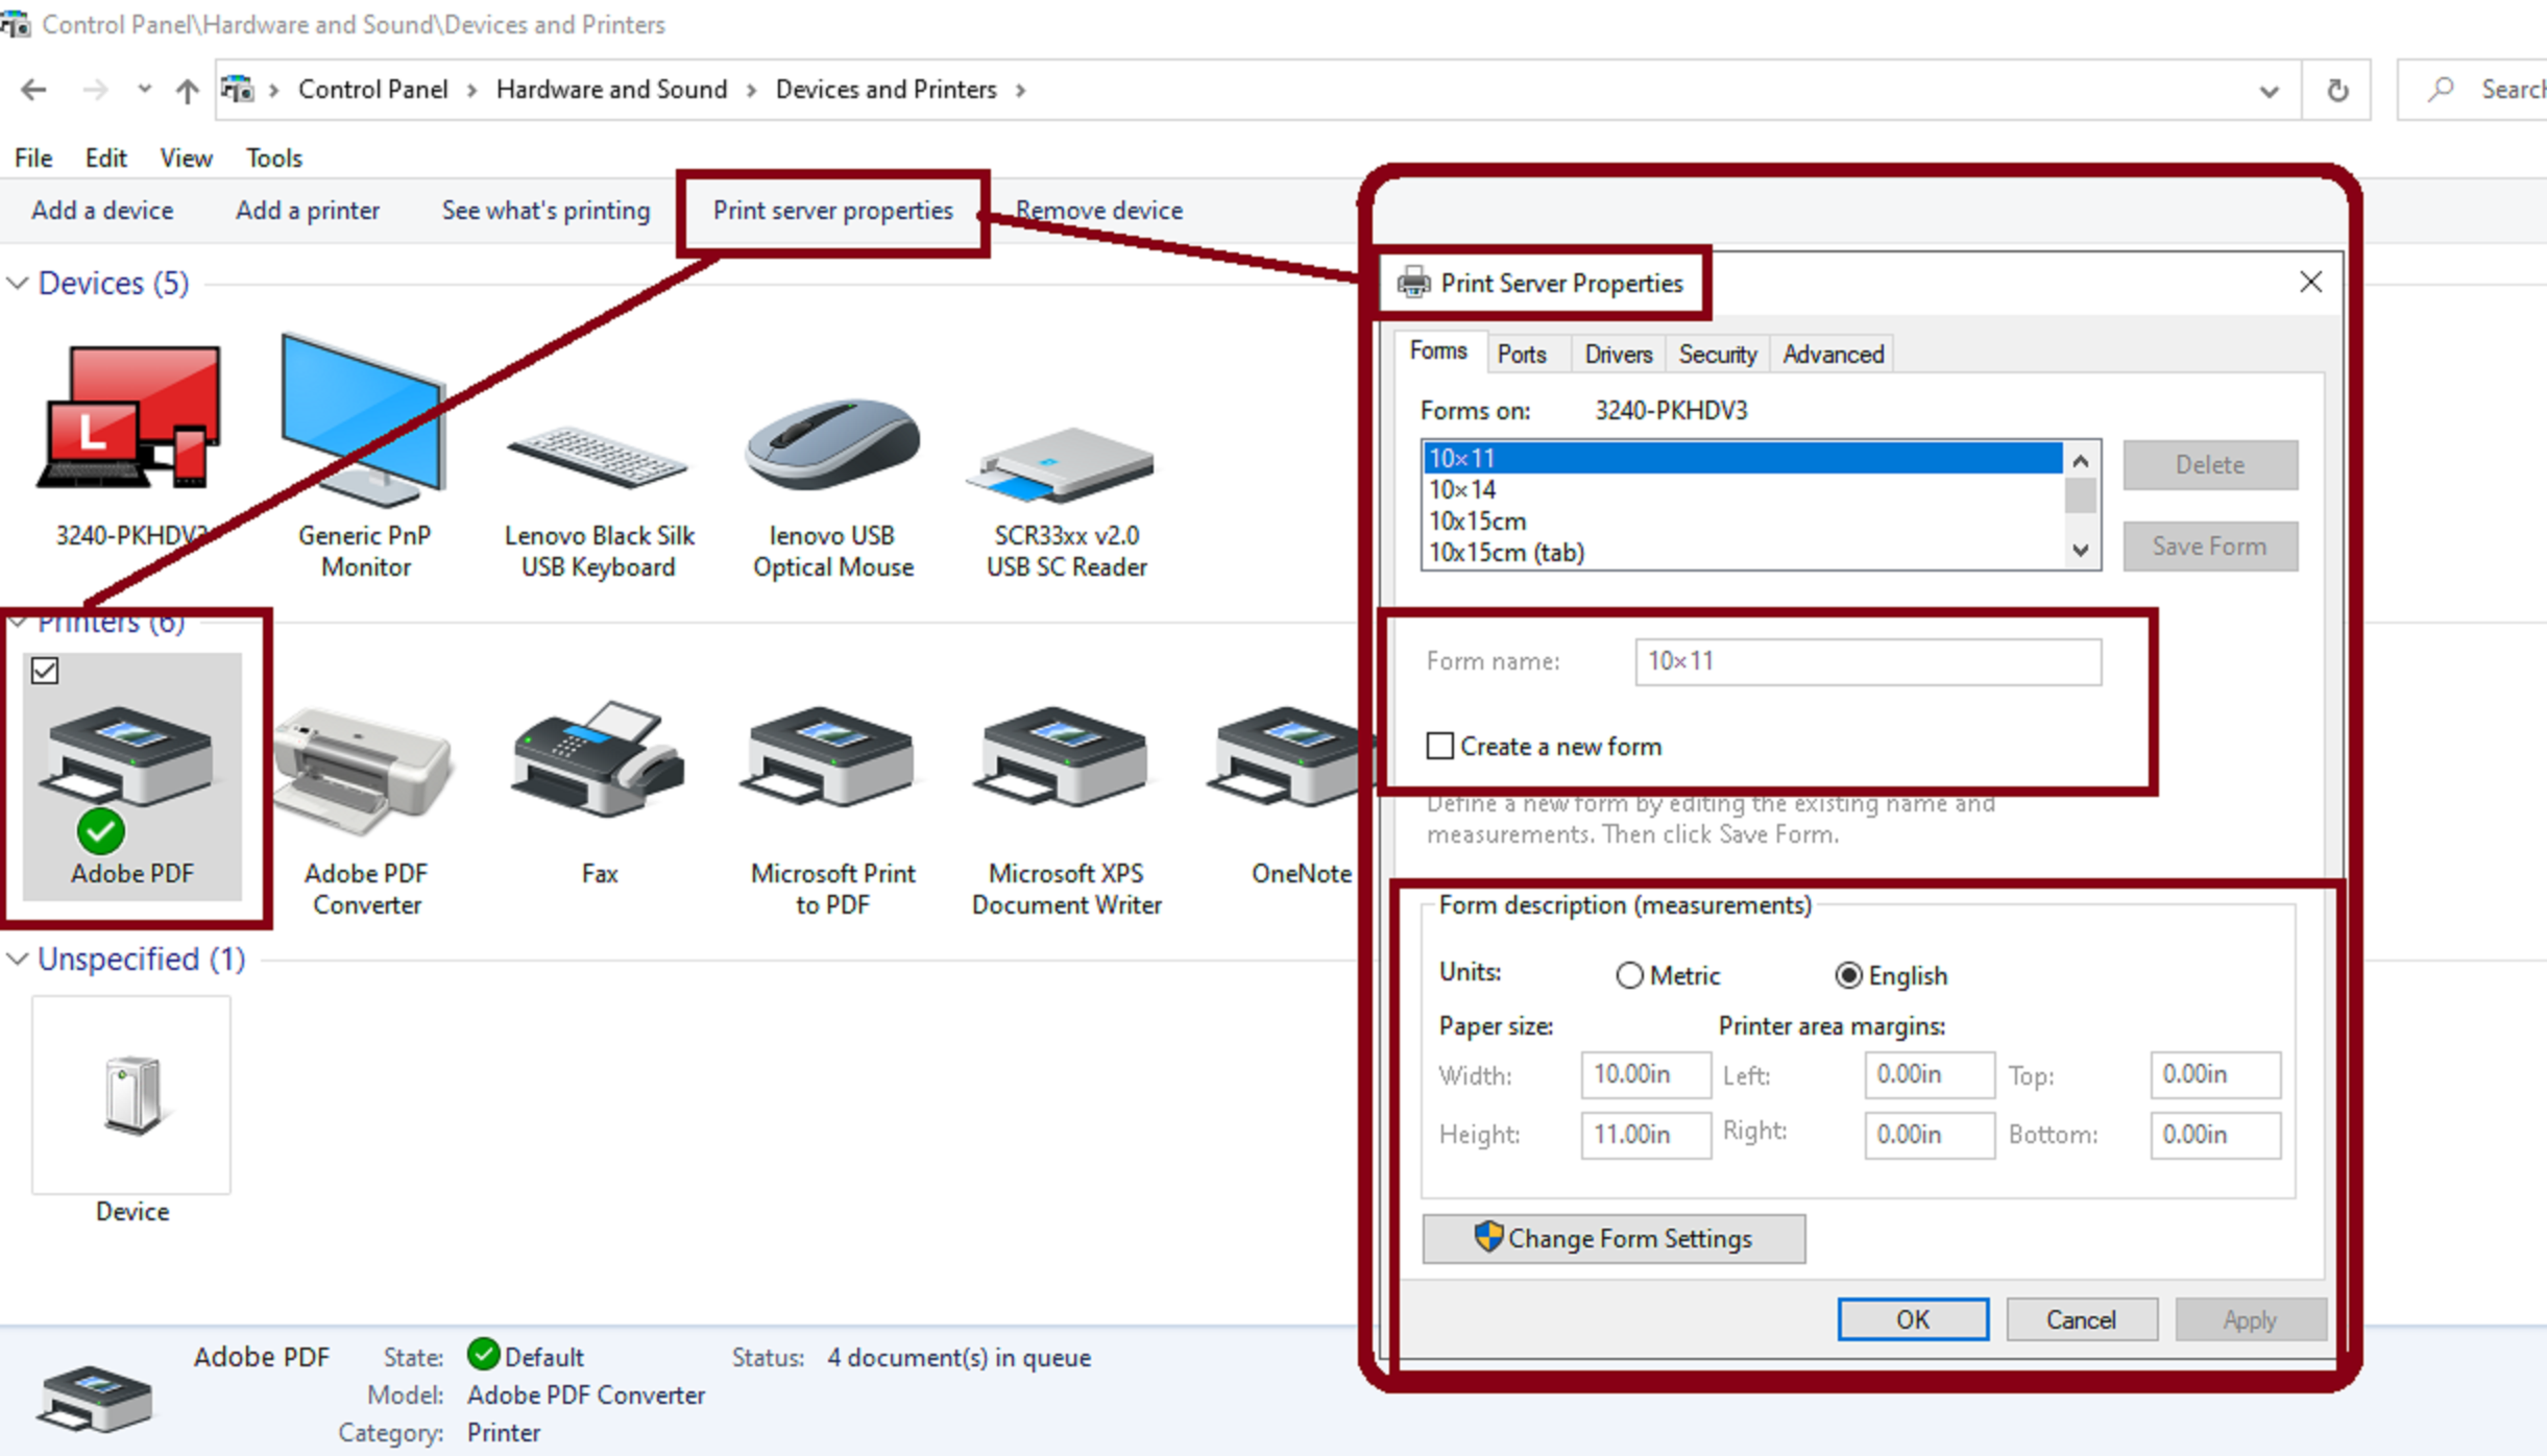2547x1456 pixels.
Task: Click the refresh icon in address bar
Action: (x=2337, y=91)
